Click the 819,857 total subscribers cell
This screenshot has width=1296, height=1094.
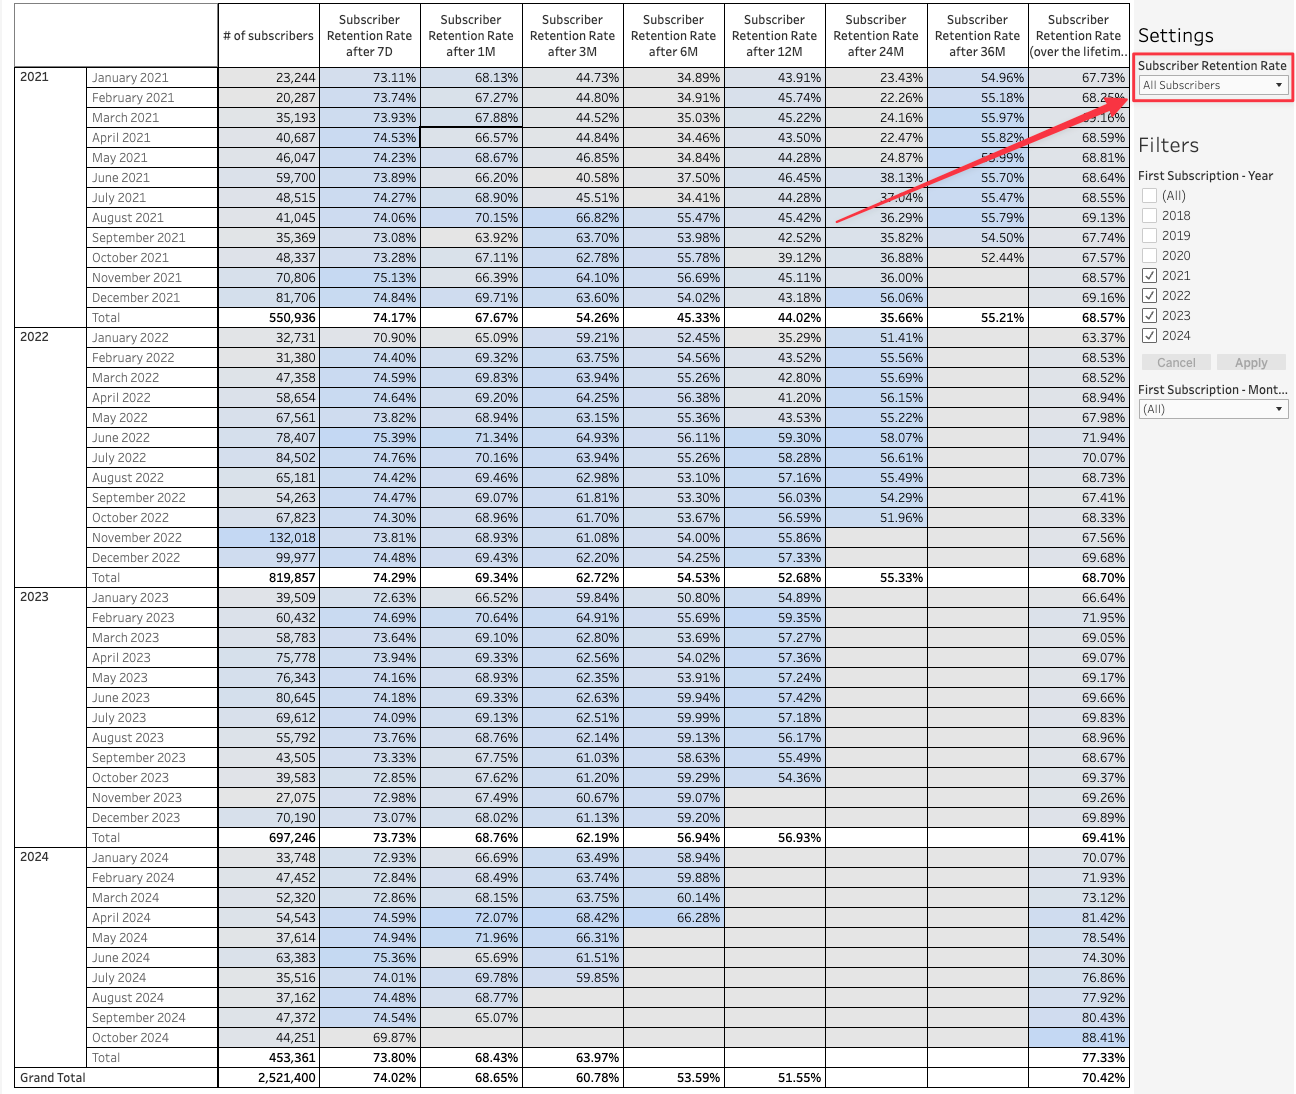pyautogui.click(x=269, y=578)
